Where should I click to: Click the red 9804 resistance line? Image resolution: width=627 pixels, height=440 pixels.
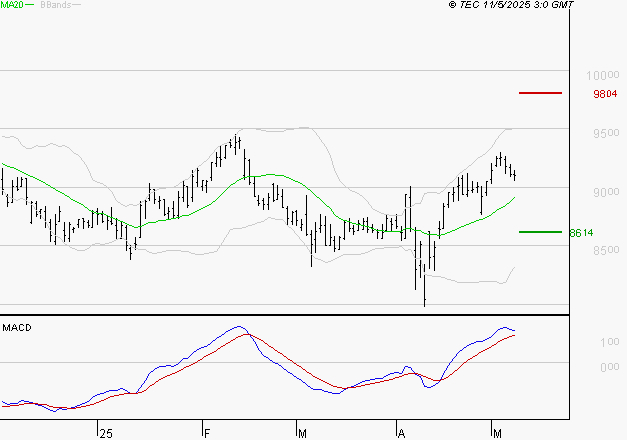(540, 93)
